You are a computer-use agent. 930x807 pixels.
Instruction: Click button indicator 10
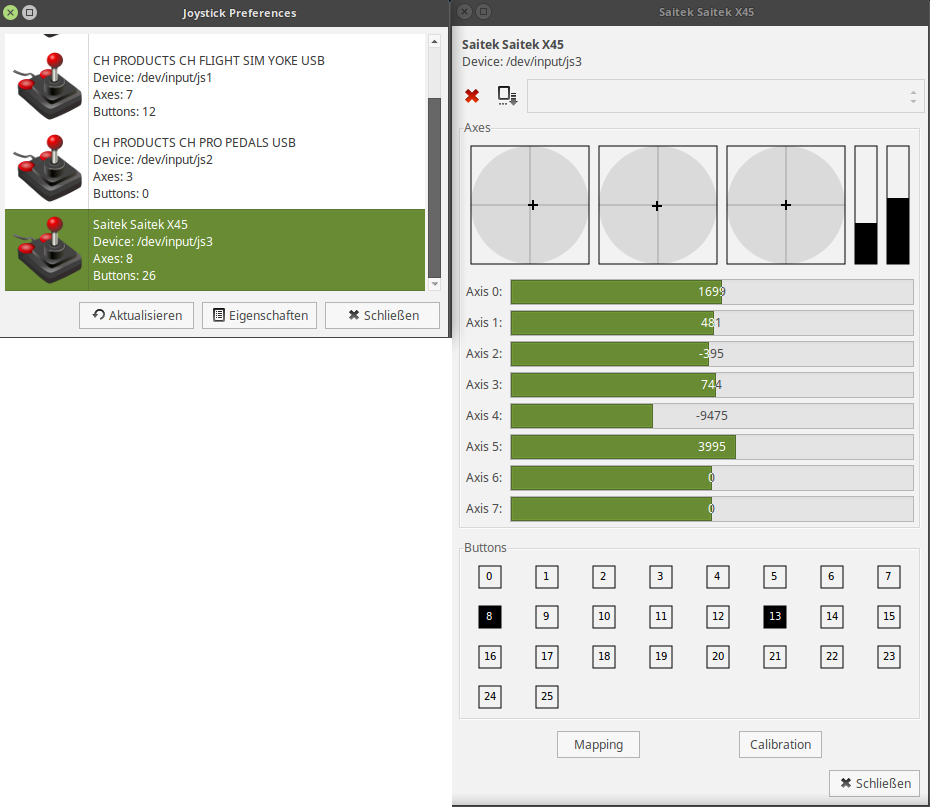[x=603, y=616]
